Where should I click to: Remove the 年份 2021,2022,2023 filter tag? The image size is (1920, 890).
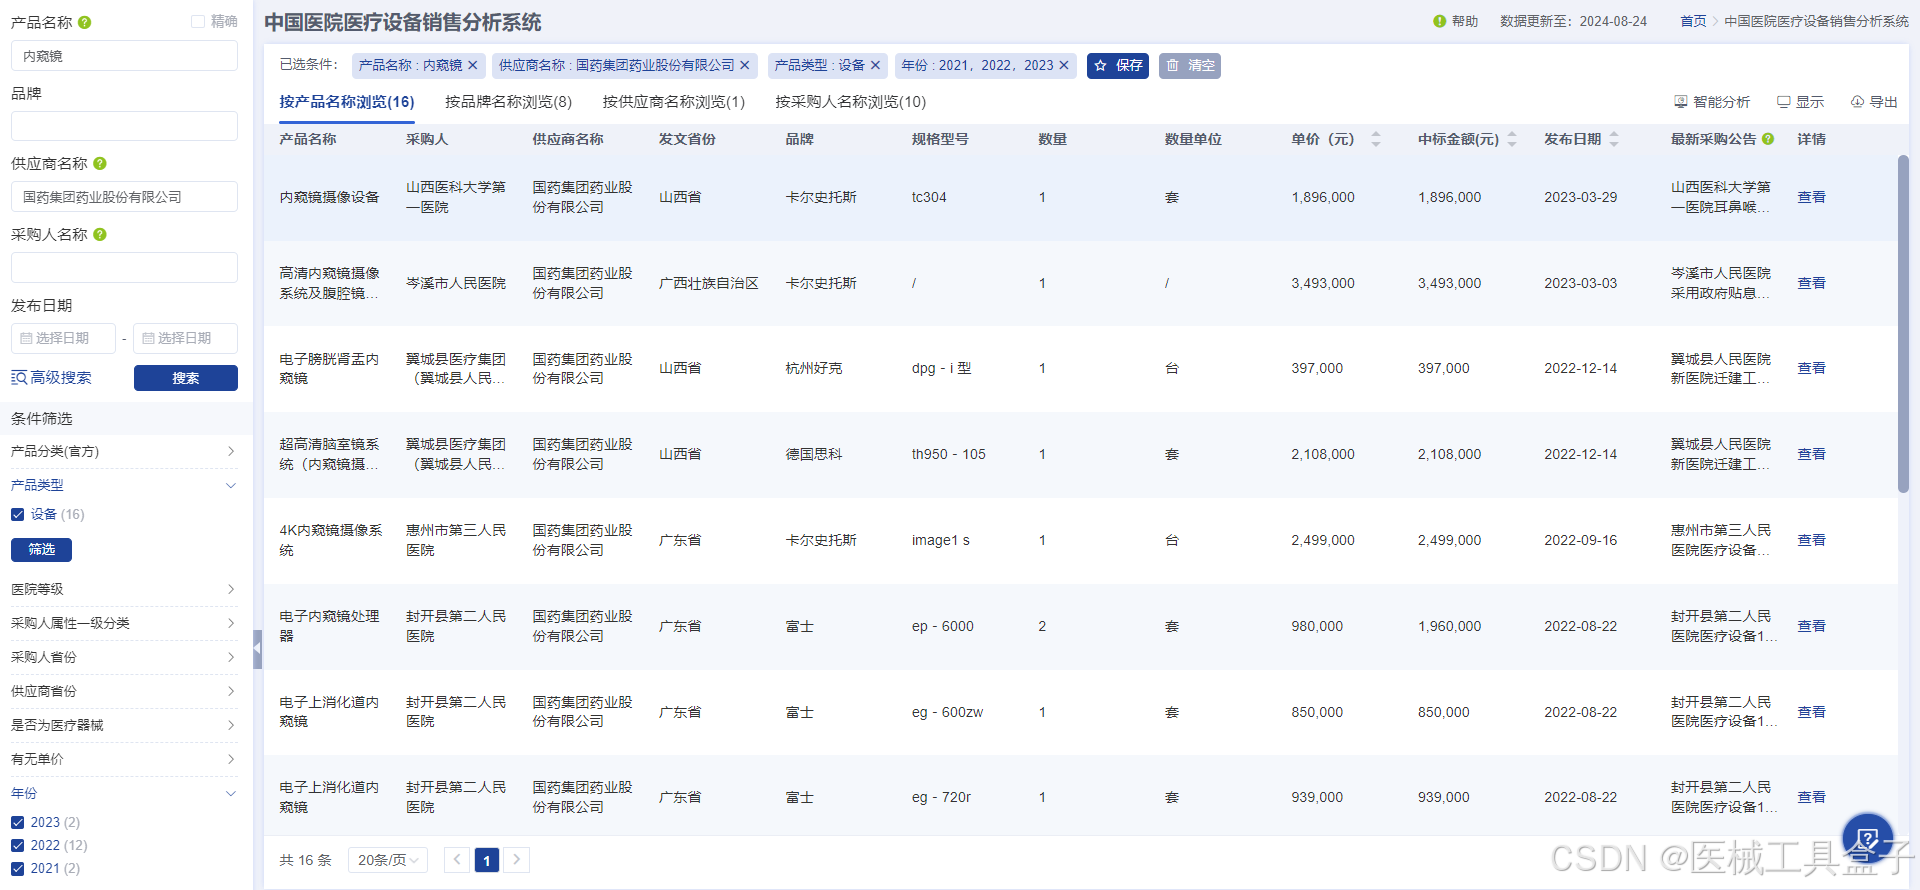pos(1064,65)
